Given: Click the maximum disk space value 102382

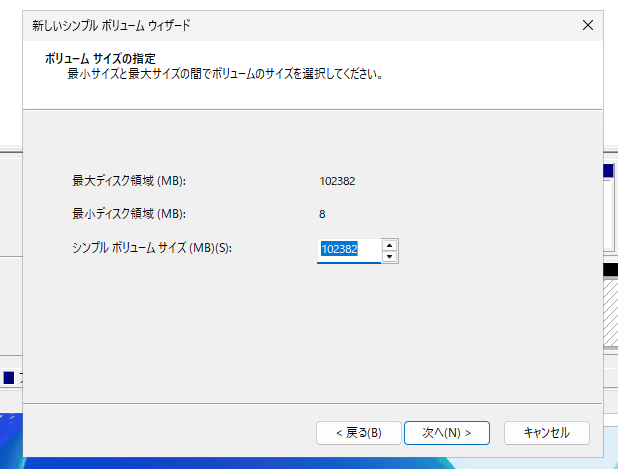Looking at the screenshot, I should (336, 181).
